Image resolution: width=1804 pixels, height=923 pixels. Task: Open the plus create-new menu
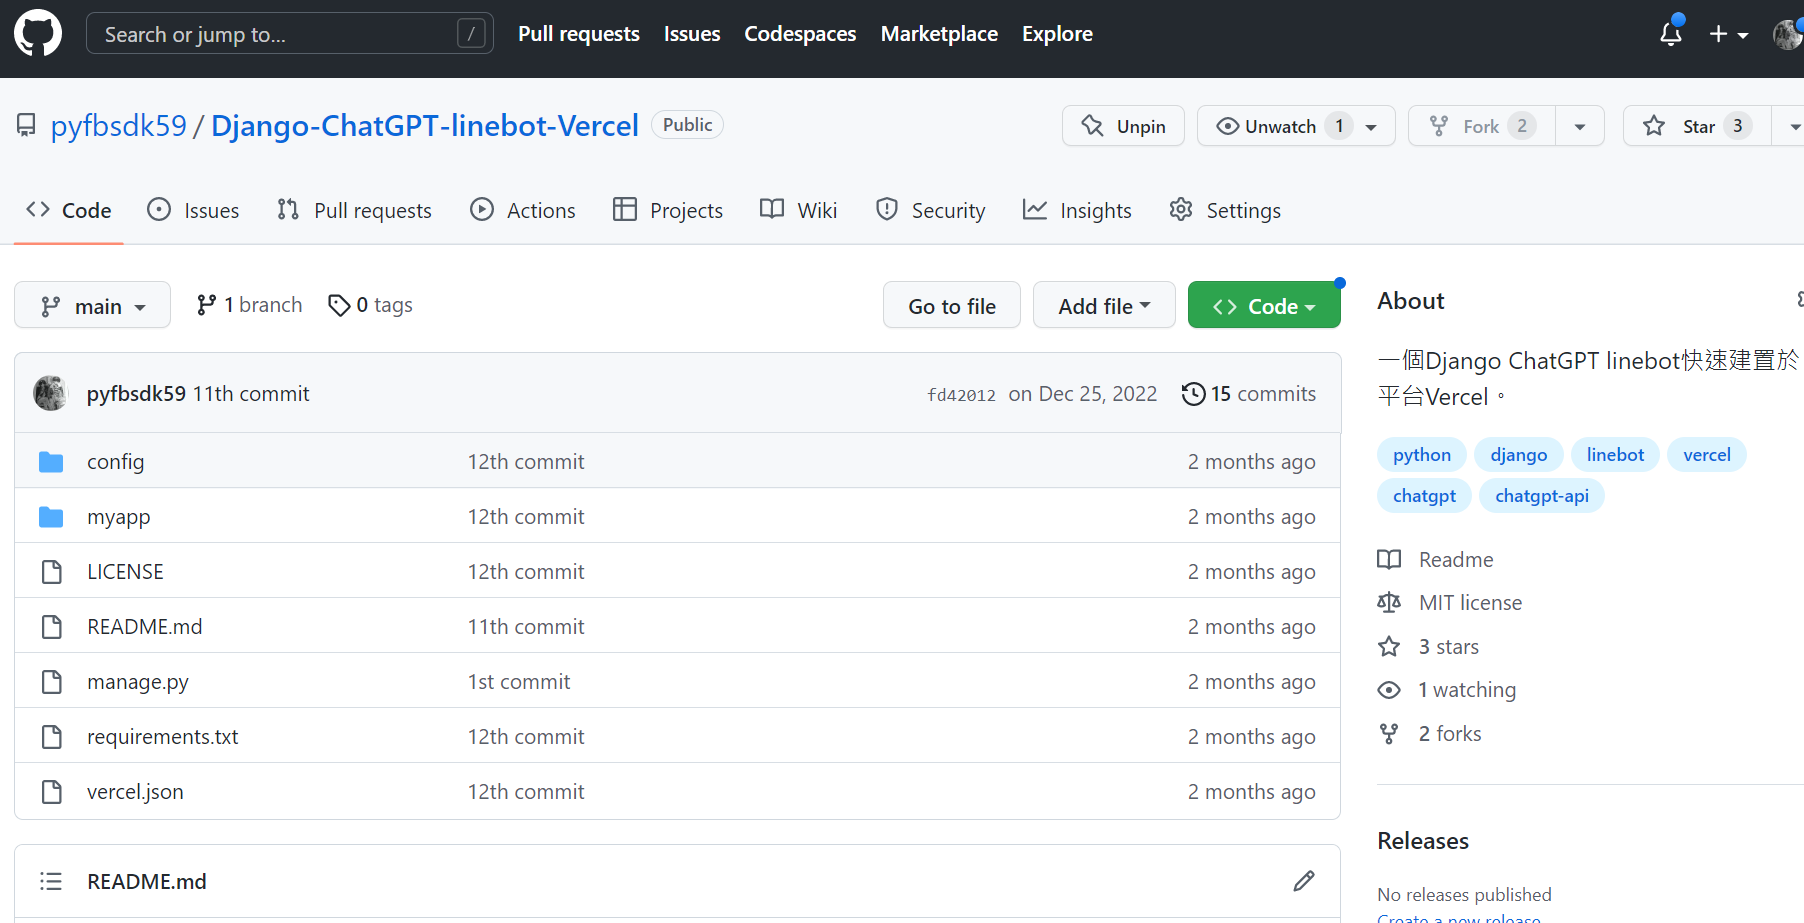[1728, 34]
